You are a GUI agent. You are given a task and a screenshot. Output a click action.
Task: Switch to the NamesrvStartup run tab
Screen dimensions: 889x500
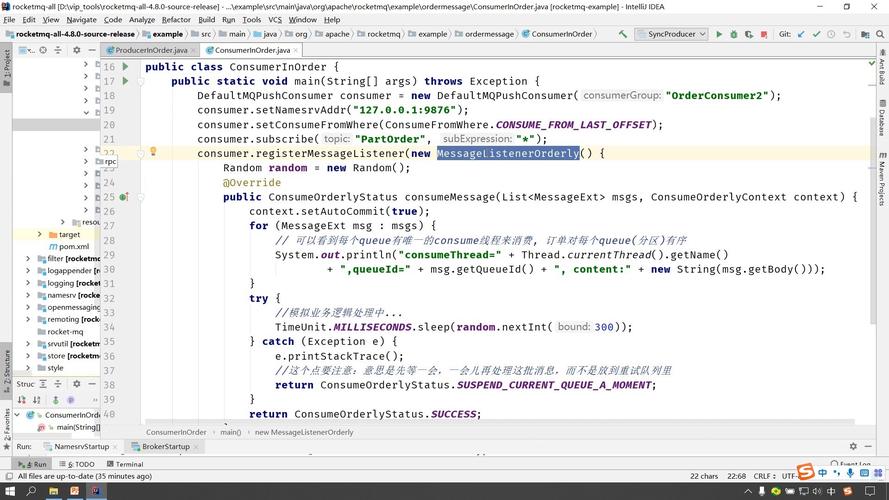81,446
